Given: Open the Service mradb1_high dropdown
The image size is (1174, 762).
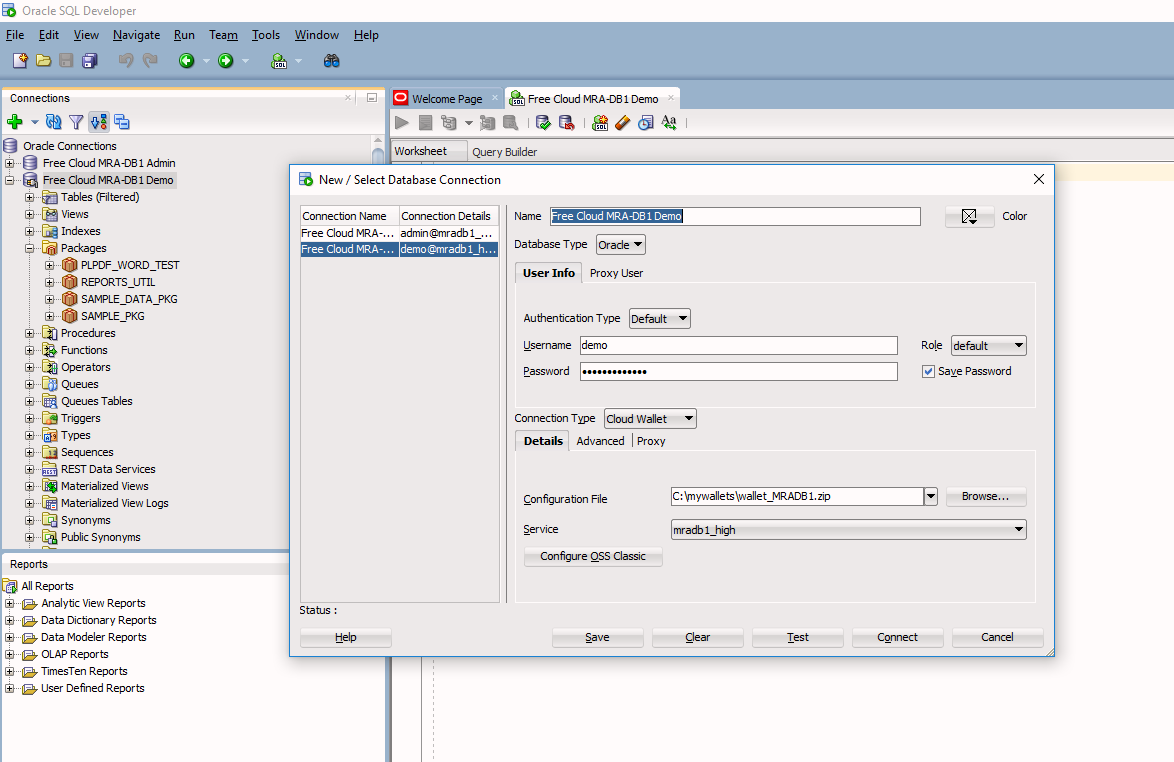Looking at the screenshot, I should 848,530.
